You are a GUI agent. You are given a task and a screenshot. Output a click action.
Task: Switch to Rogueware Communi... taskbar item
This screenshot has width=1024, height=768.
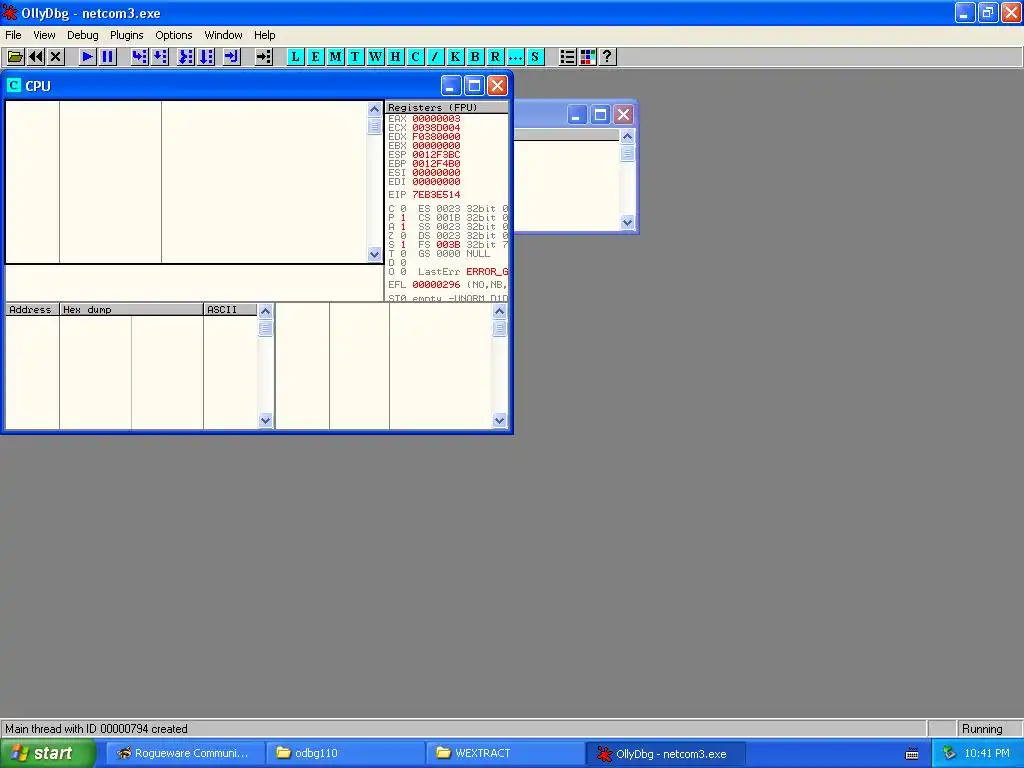point(185,754)
